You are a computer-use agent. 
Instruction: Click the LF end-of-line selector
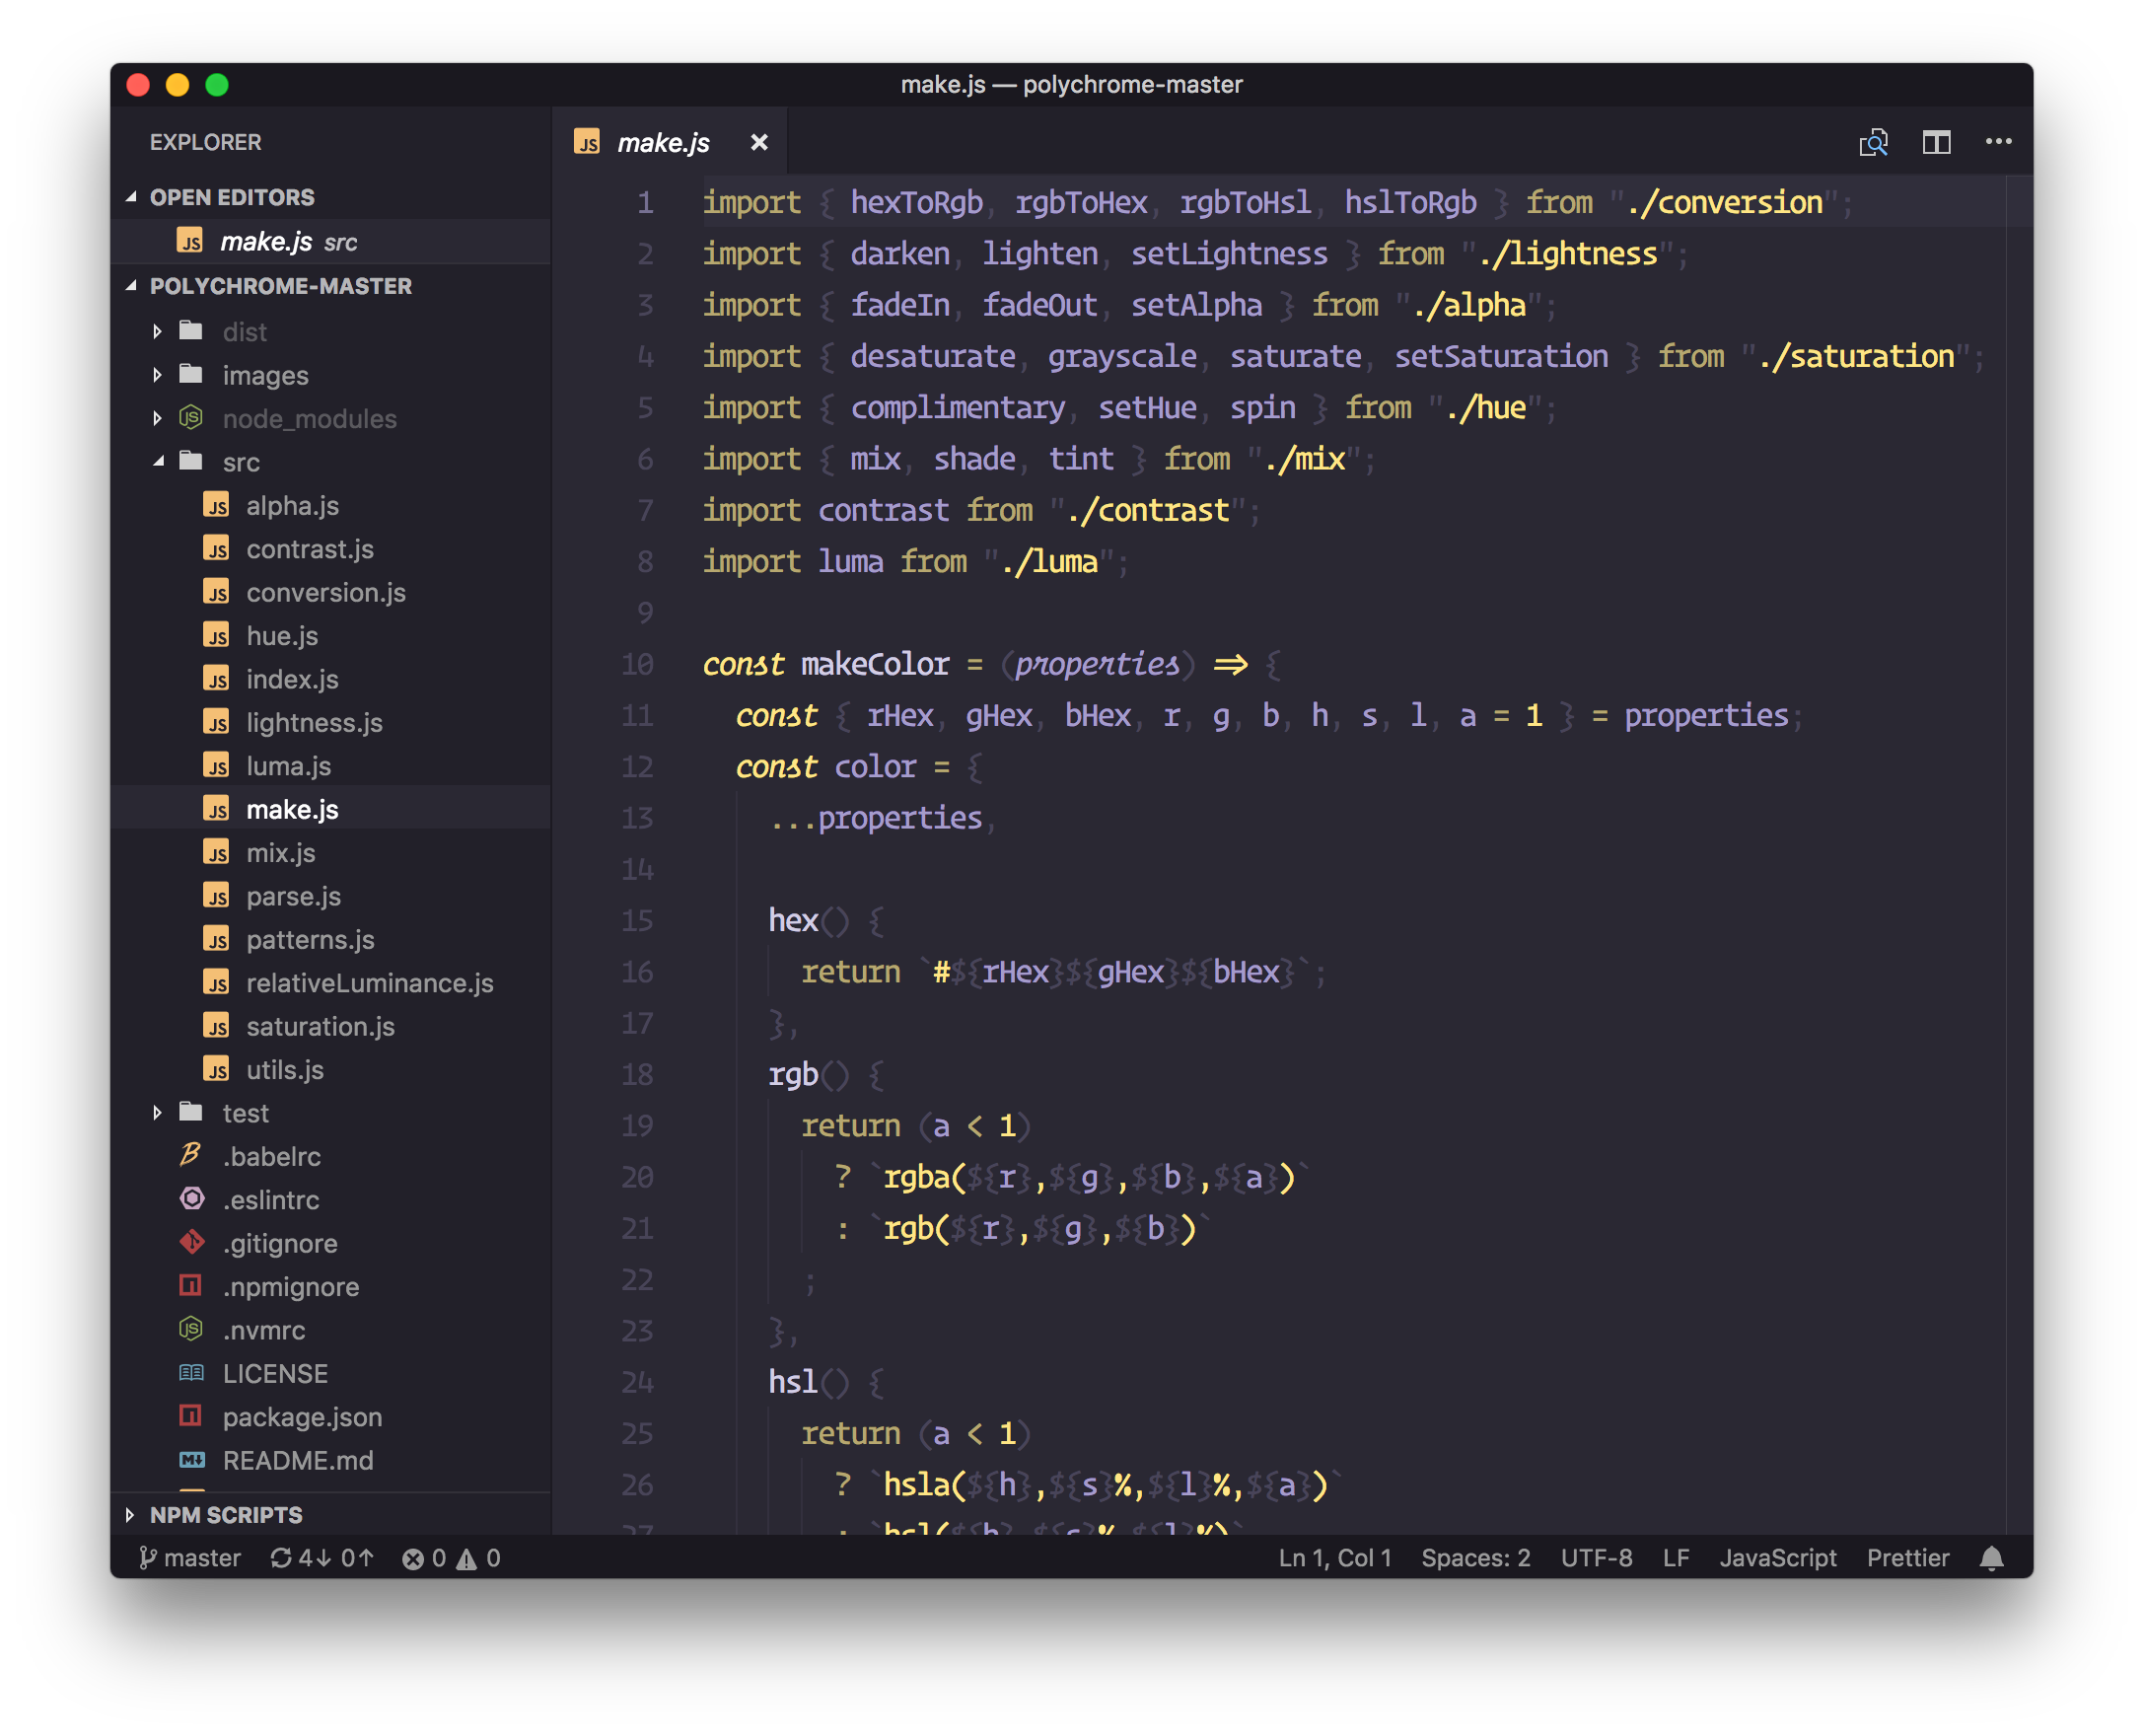point(1676,1558)
